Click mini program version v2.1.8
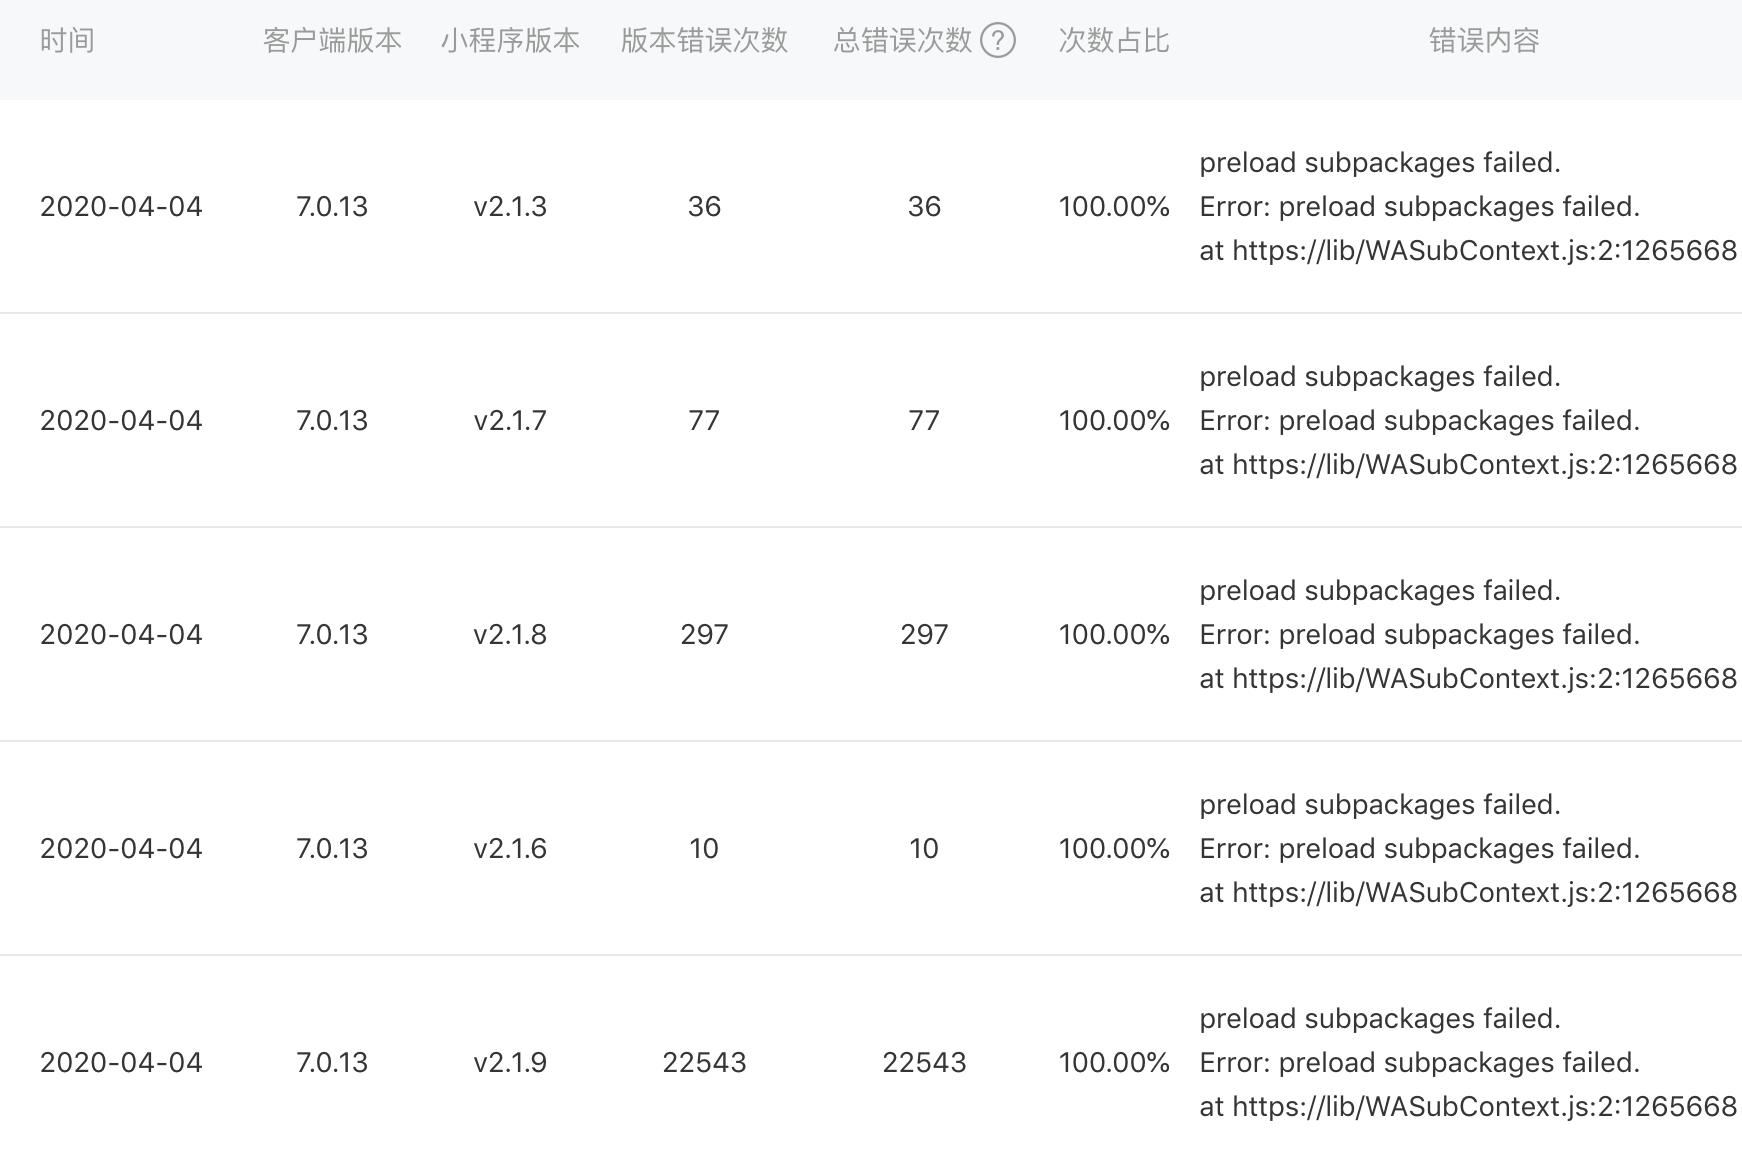Image resolution: width=1742 pixels, height=1158 pixels. [x=510, y=635]
